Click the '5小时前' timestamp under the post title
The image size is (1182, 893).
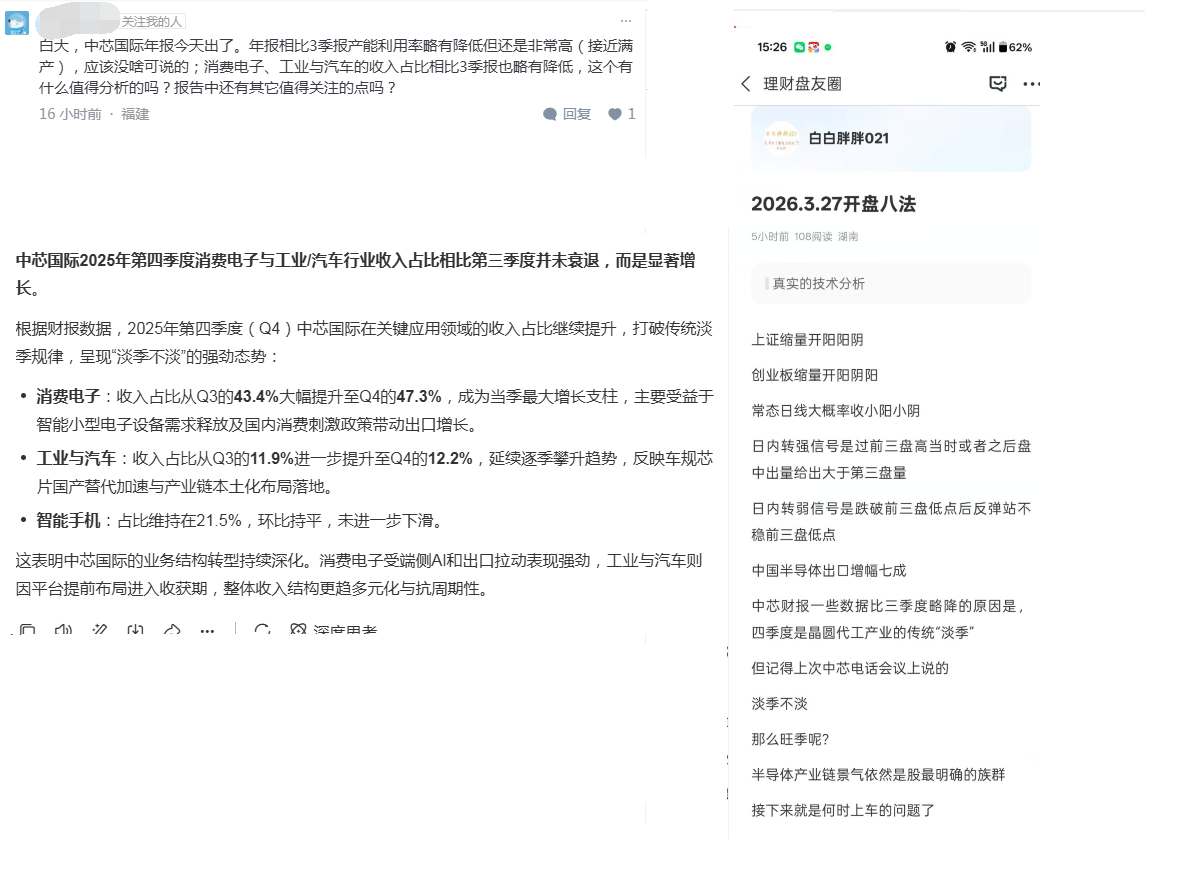[x=770, y=236]
